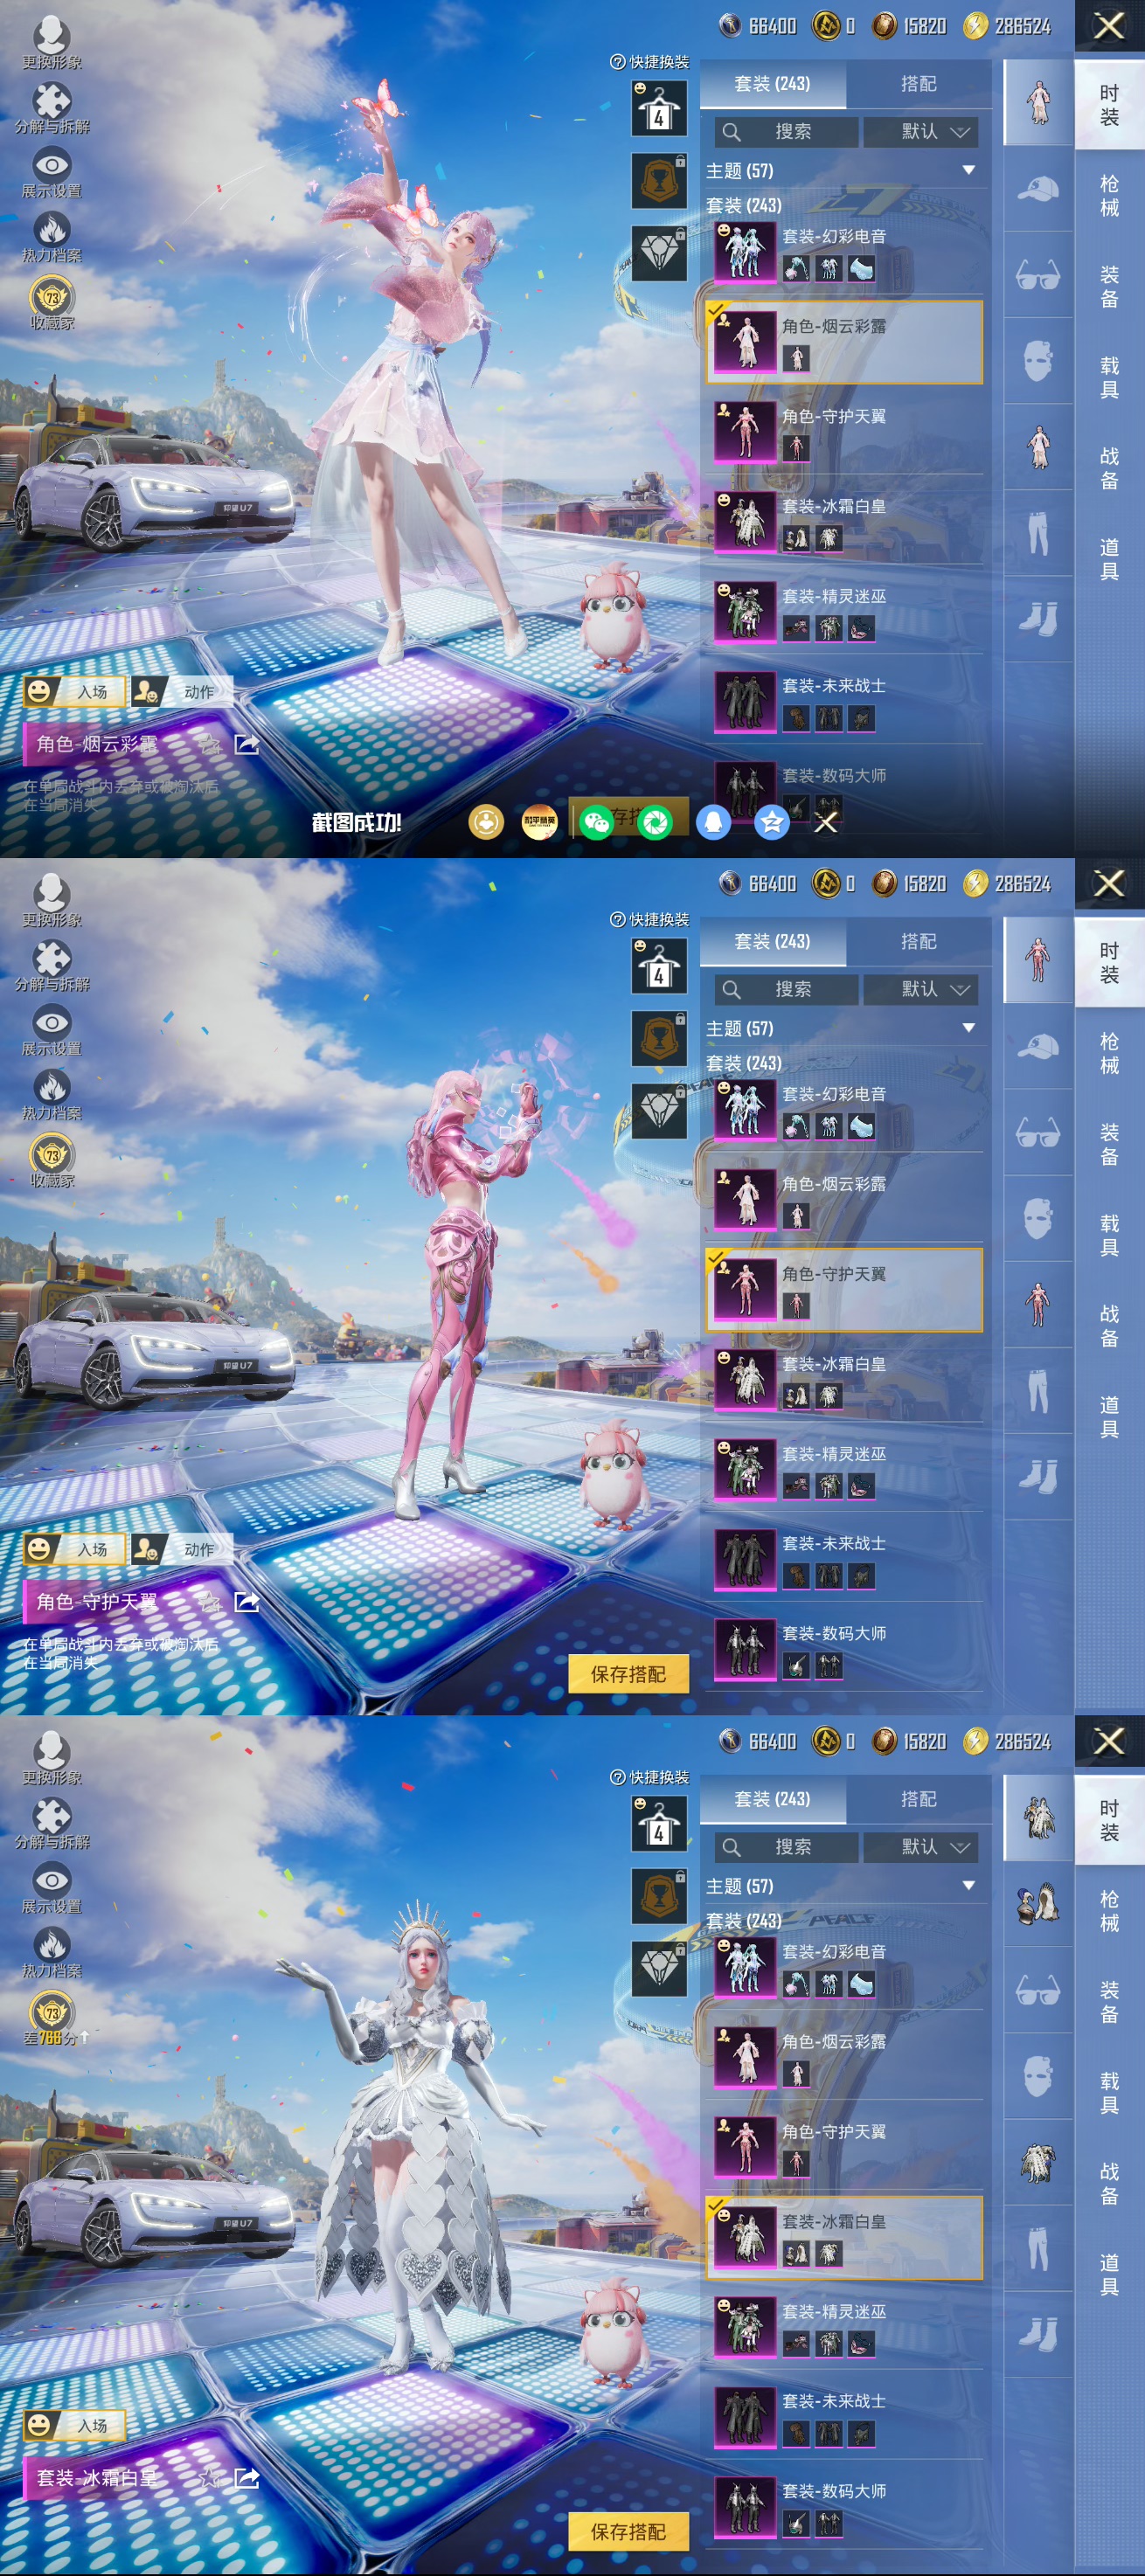Image resolution: width=1145 pixels, height=2576 pixels.
Task: Choose 角色-烟云彩霞 outfit in bottom screenshot
Action: [845, 2057]
